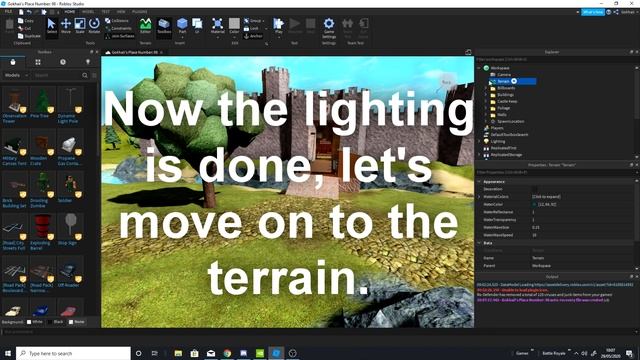
Task: Activate the Rotate tool
Action: click(x=94, y=26)
